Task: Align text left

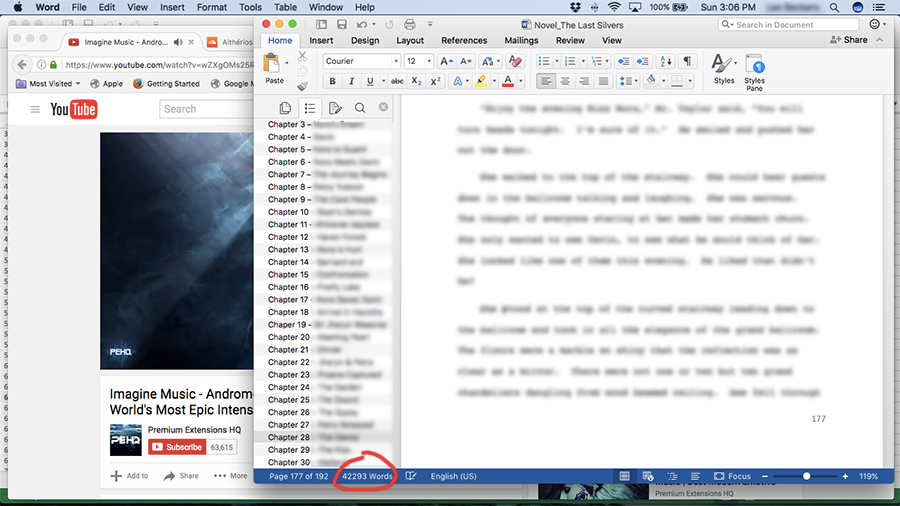Action: click(x=546, y=81)
